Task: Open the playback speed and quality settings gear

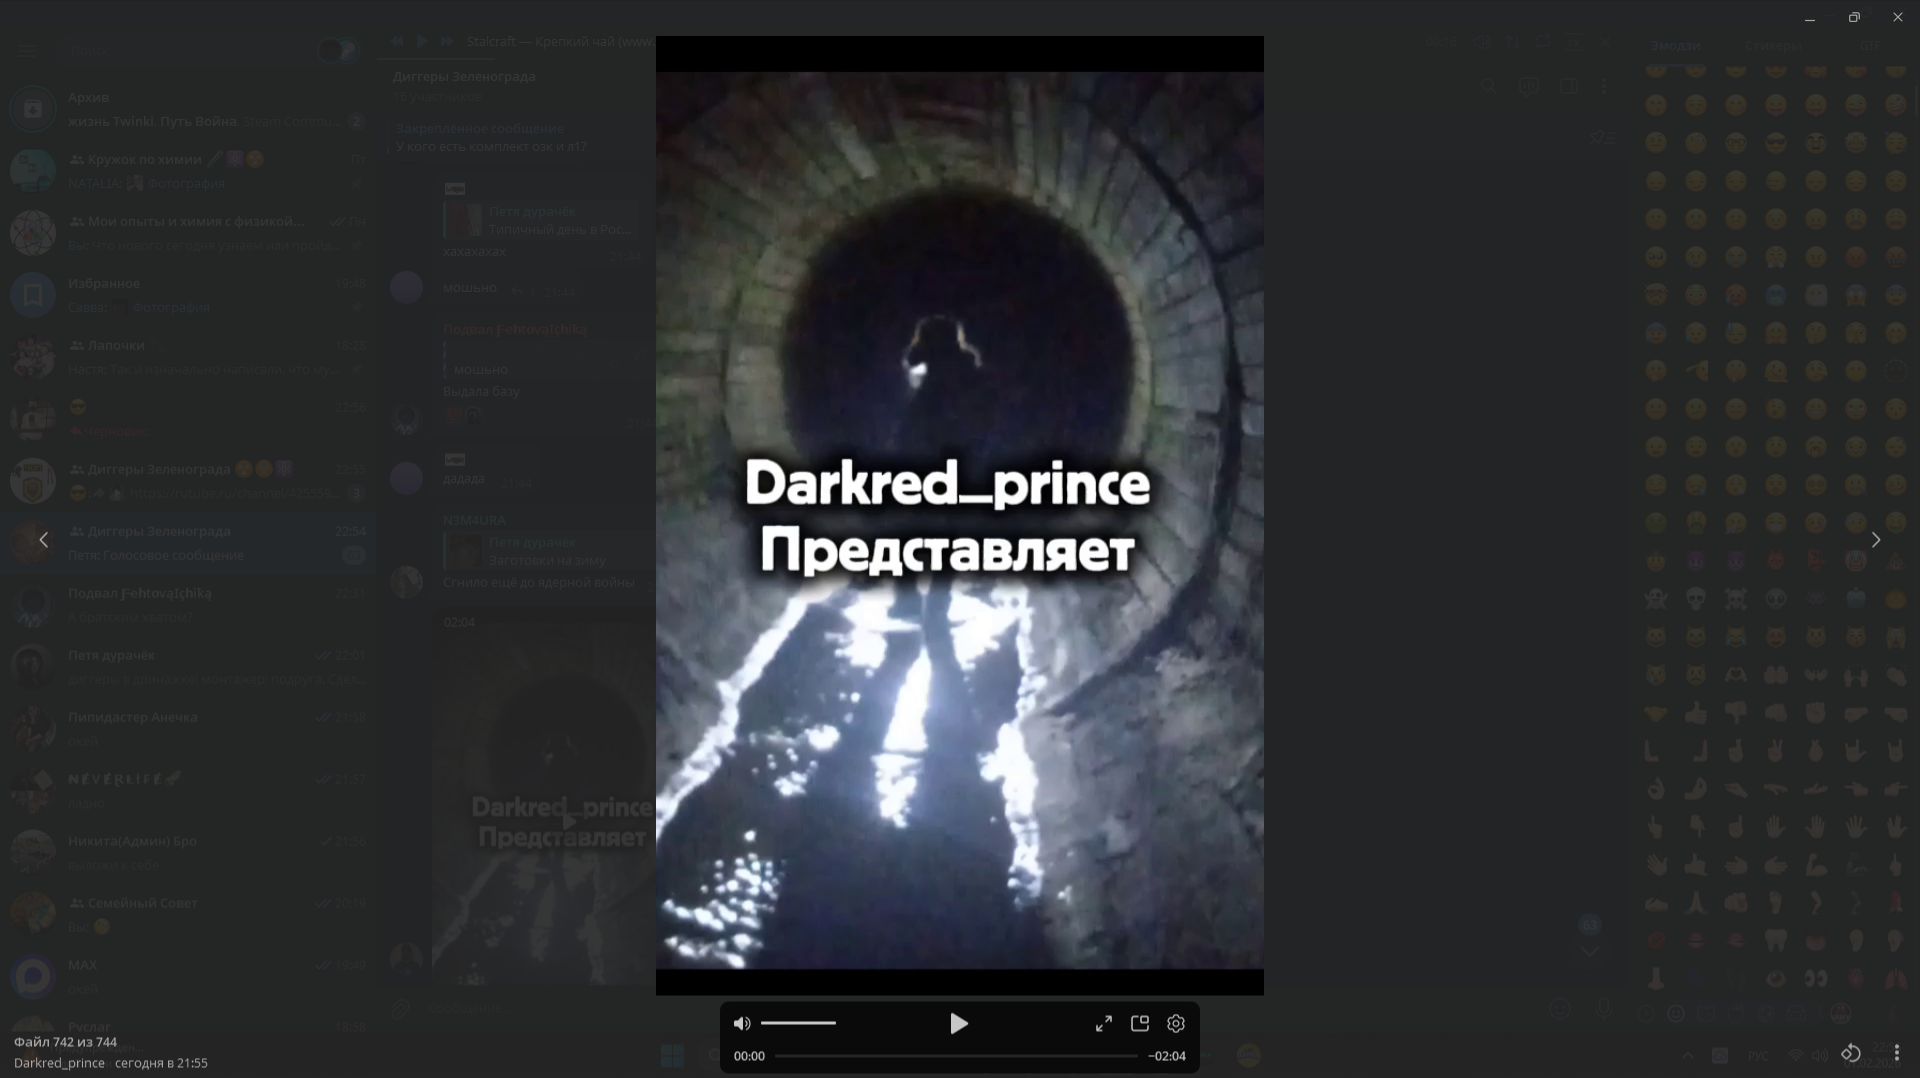Action: click(1176, 1024)
